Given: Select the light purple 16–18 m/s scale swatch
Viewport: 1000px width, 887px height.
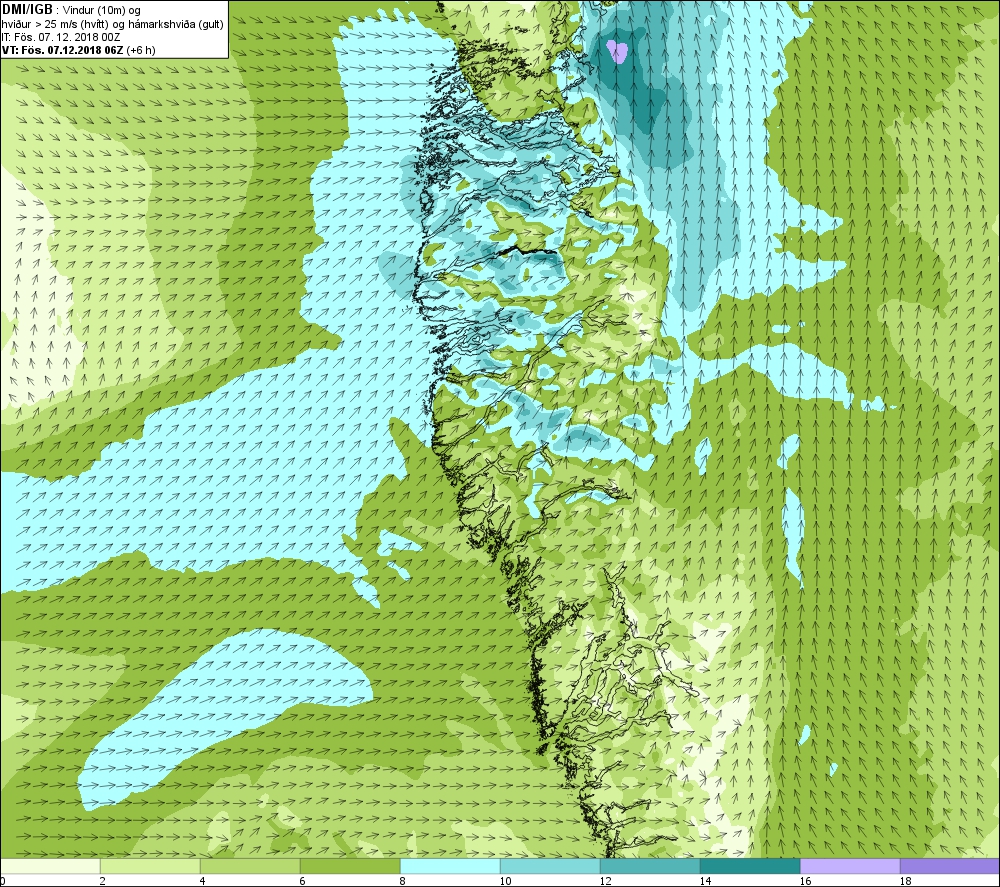Looking at the screenshot, I should point(850,866).
